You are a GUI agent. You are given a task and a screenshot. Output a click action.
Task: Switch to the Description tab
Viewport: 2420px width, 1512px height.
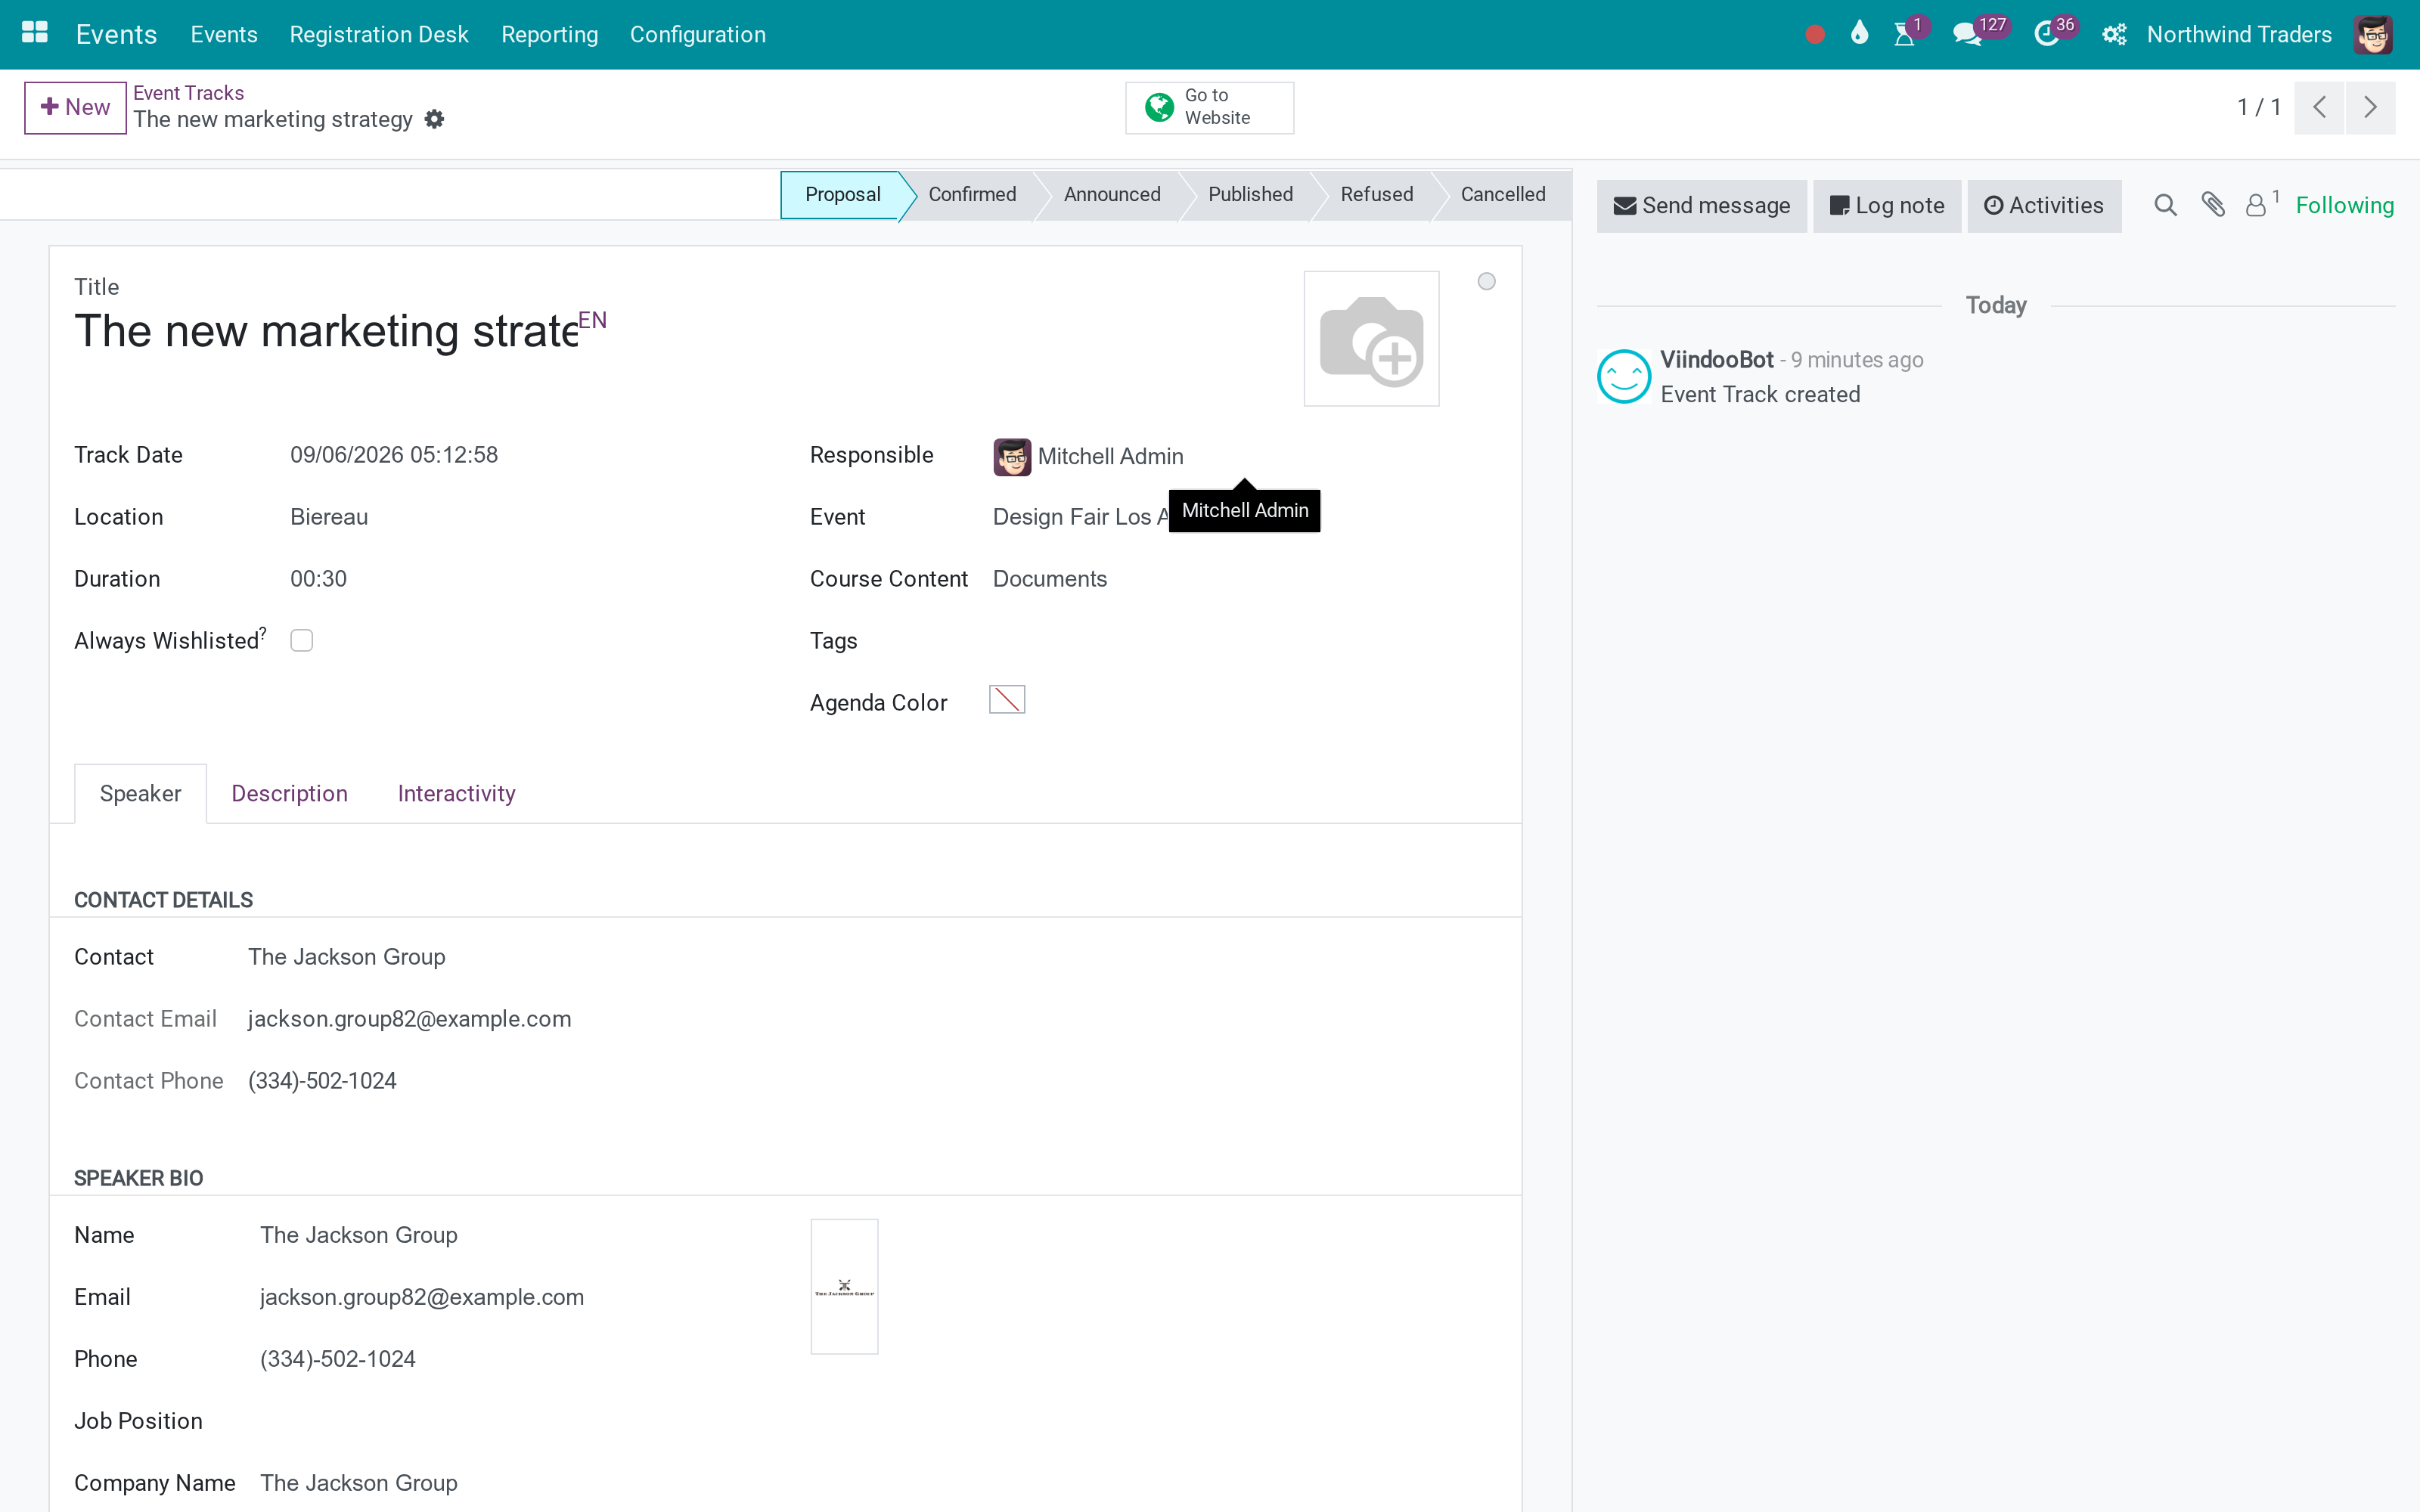pyautogui.click(x=289, y=794)
